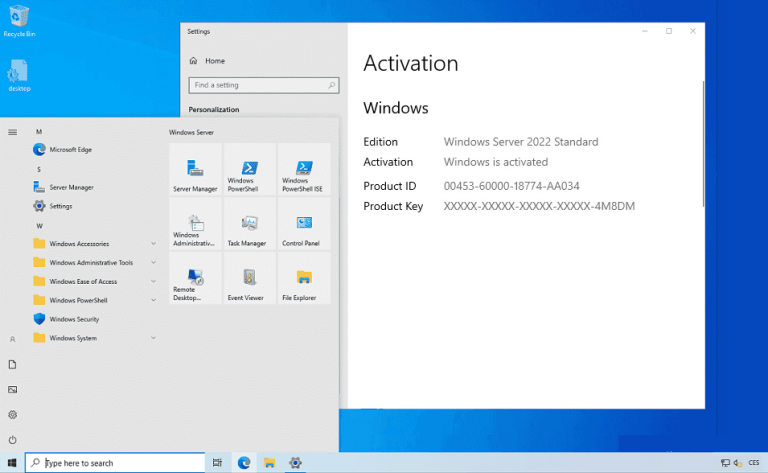The image size is (768, 473).
Task: Open Task View on the taskbar
Action: tap(217, 463)
